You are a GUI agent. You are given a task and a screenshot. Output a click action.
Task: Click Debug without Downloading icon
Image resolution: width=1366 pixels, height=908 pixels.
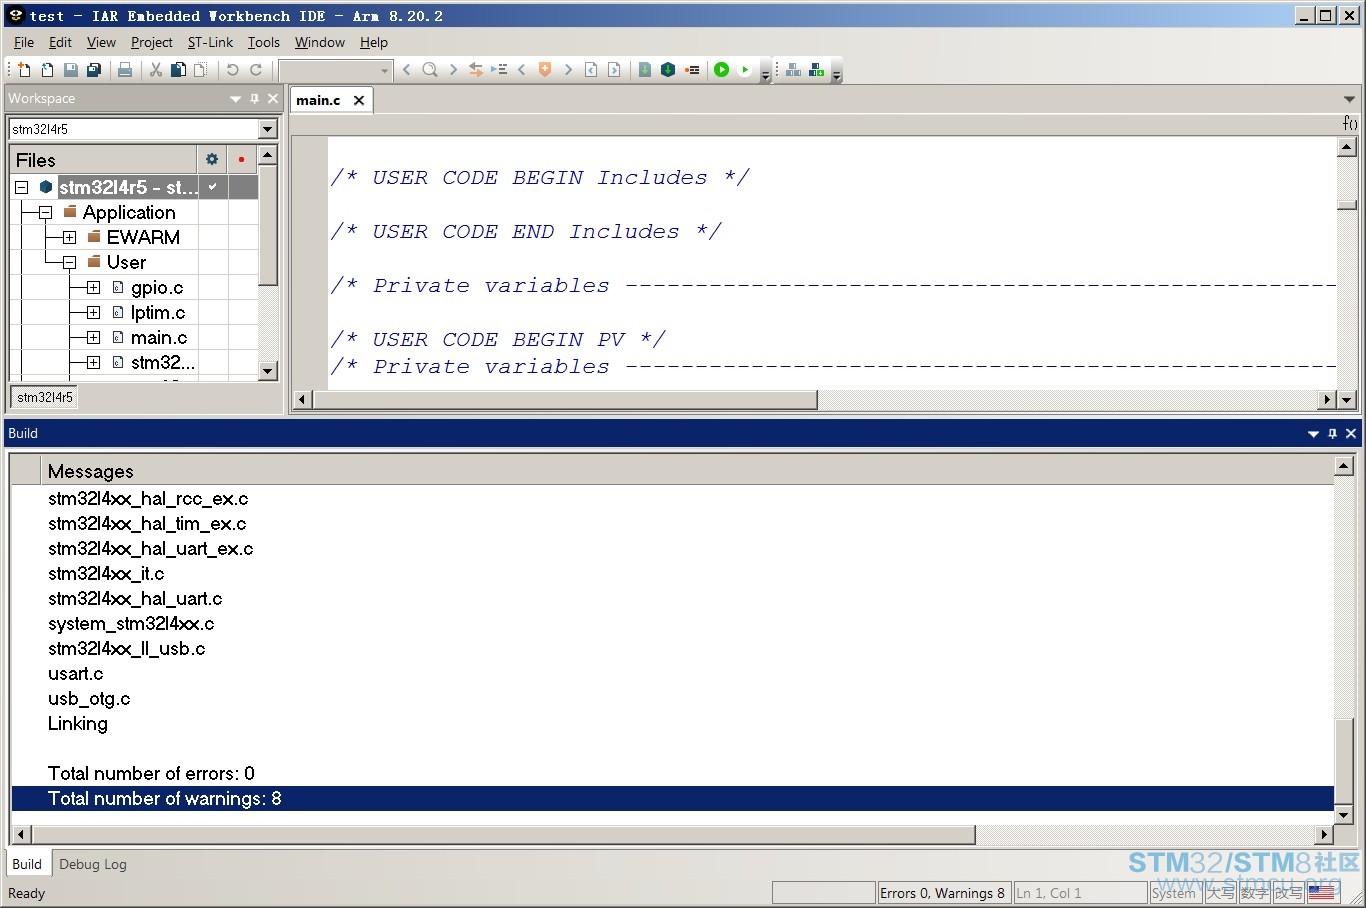pyautogui.click(x=745, y=70)
